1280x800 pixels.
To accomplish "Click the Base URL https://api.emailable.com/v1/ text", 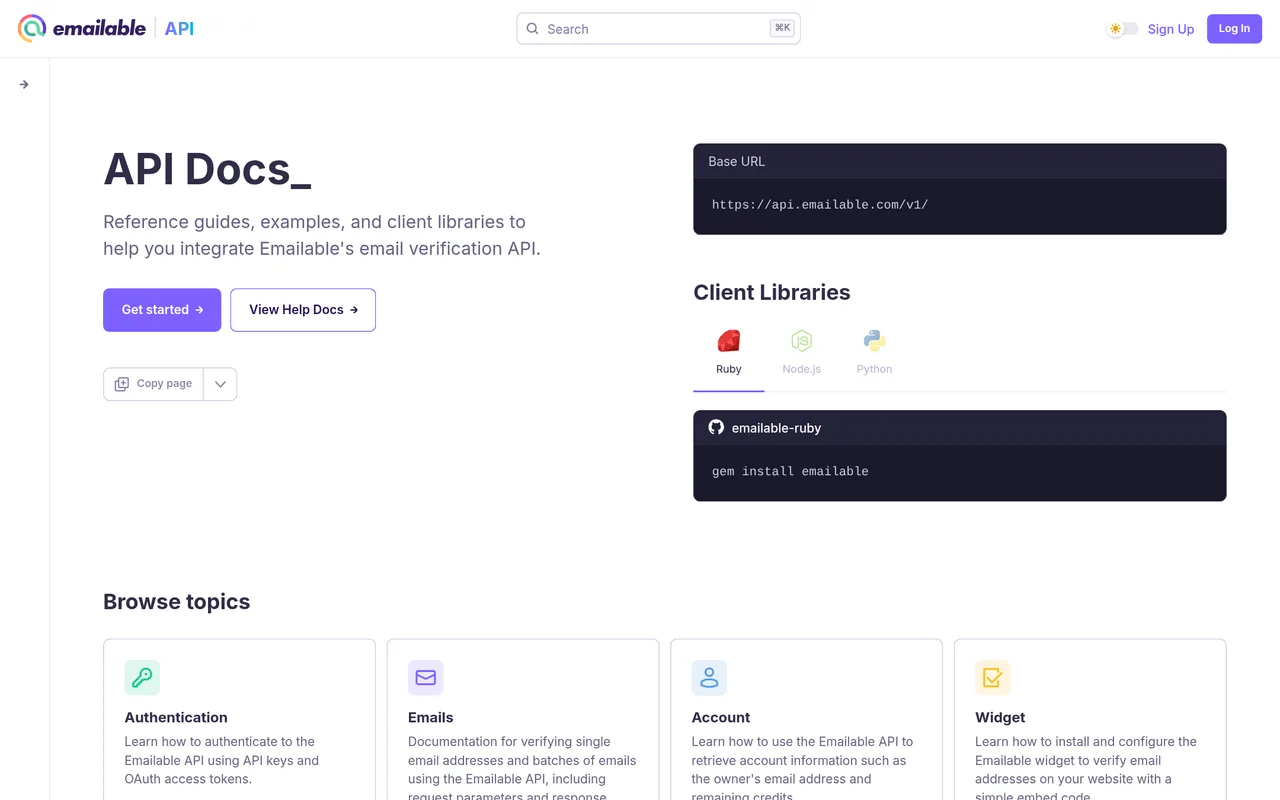I will pyautogui.click(x=820, y=205).
